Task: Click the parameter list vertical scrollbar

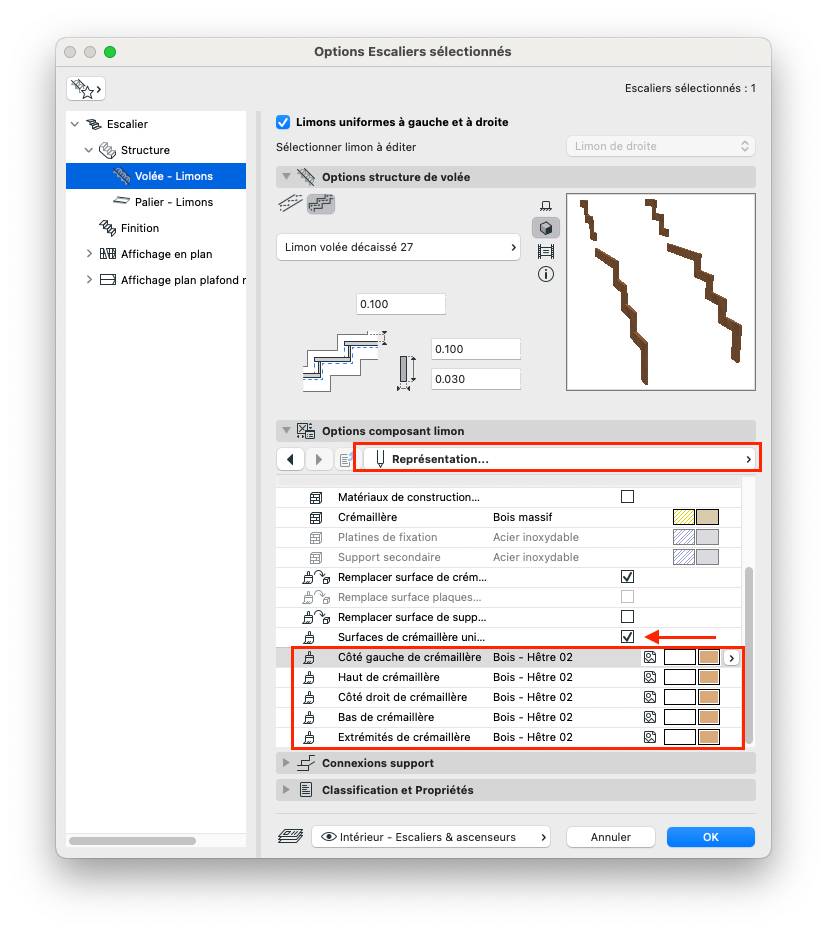Action: [x=749, y=655]
